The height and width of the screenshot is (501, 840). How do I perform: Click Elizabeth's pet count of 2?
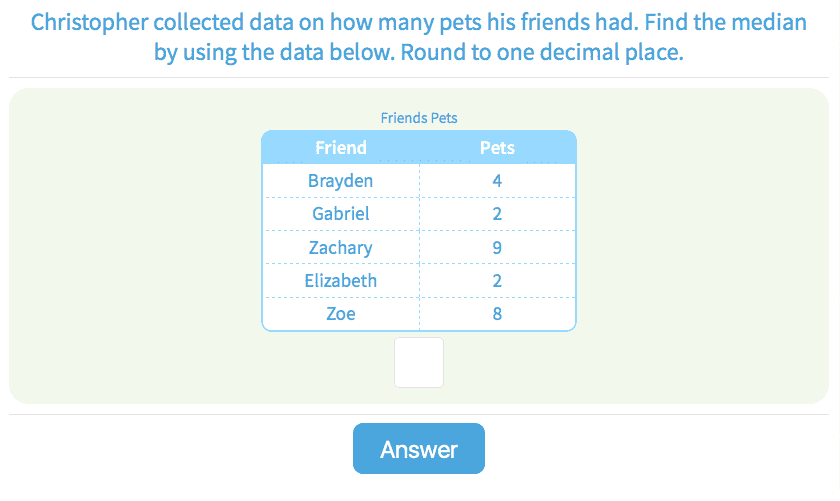[x=497, y=280]
